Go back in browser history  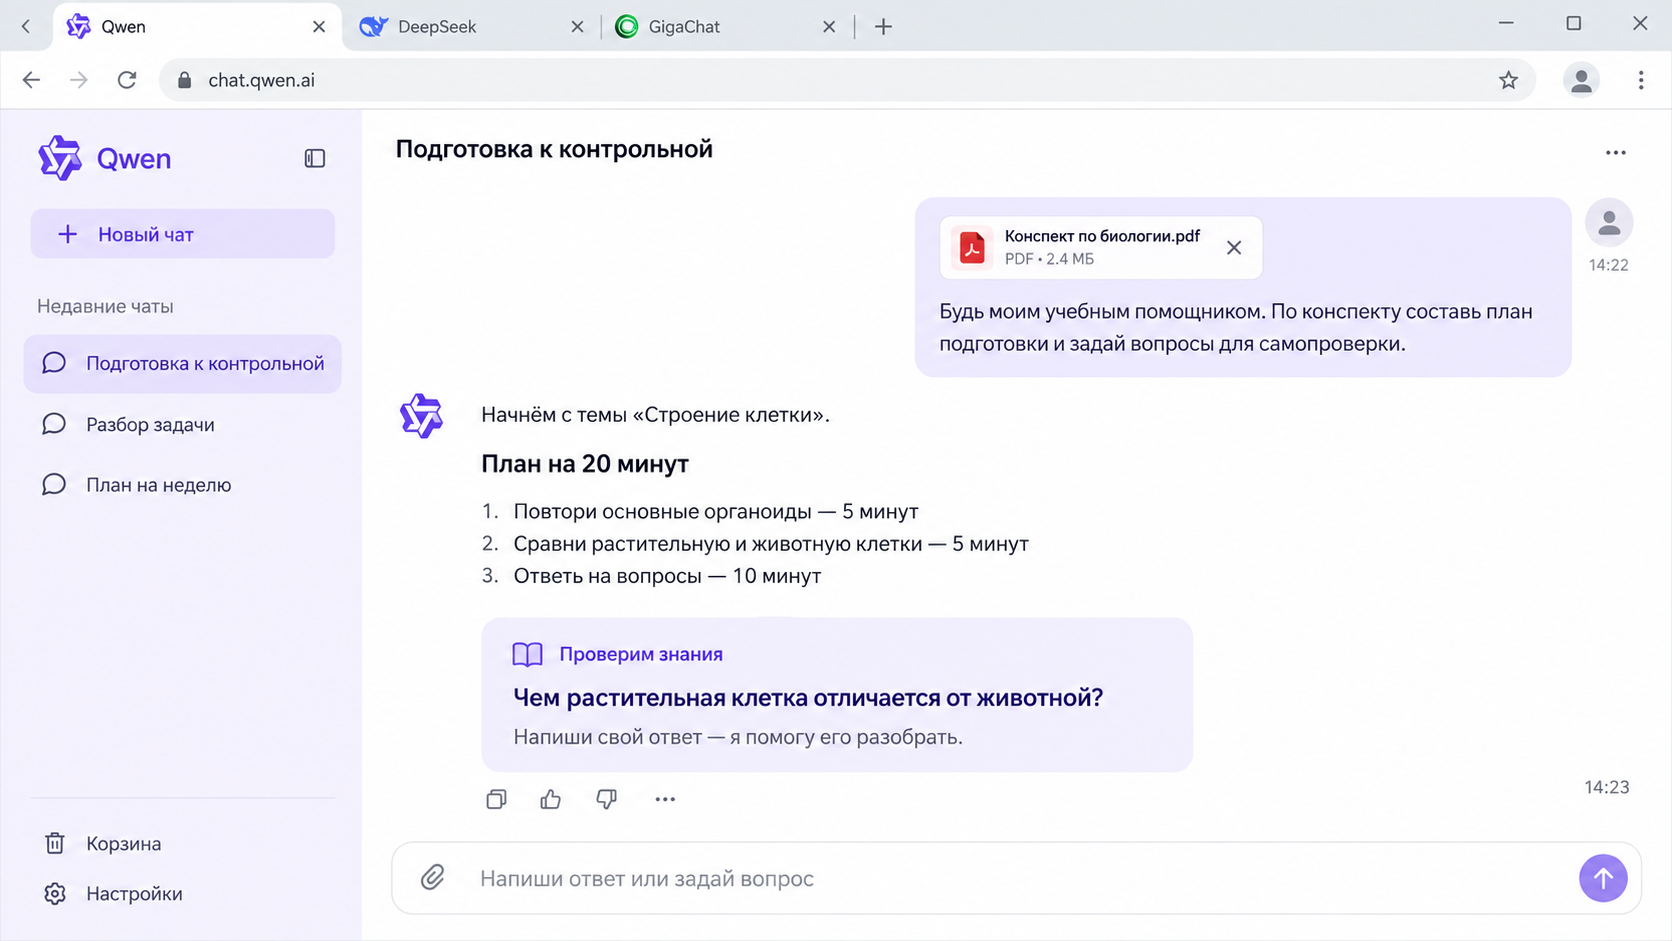(32, 80)
